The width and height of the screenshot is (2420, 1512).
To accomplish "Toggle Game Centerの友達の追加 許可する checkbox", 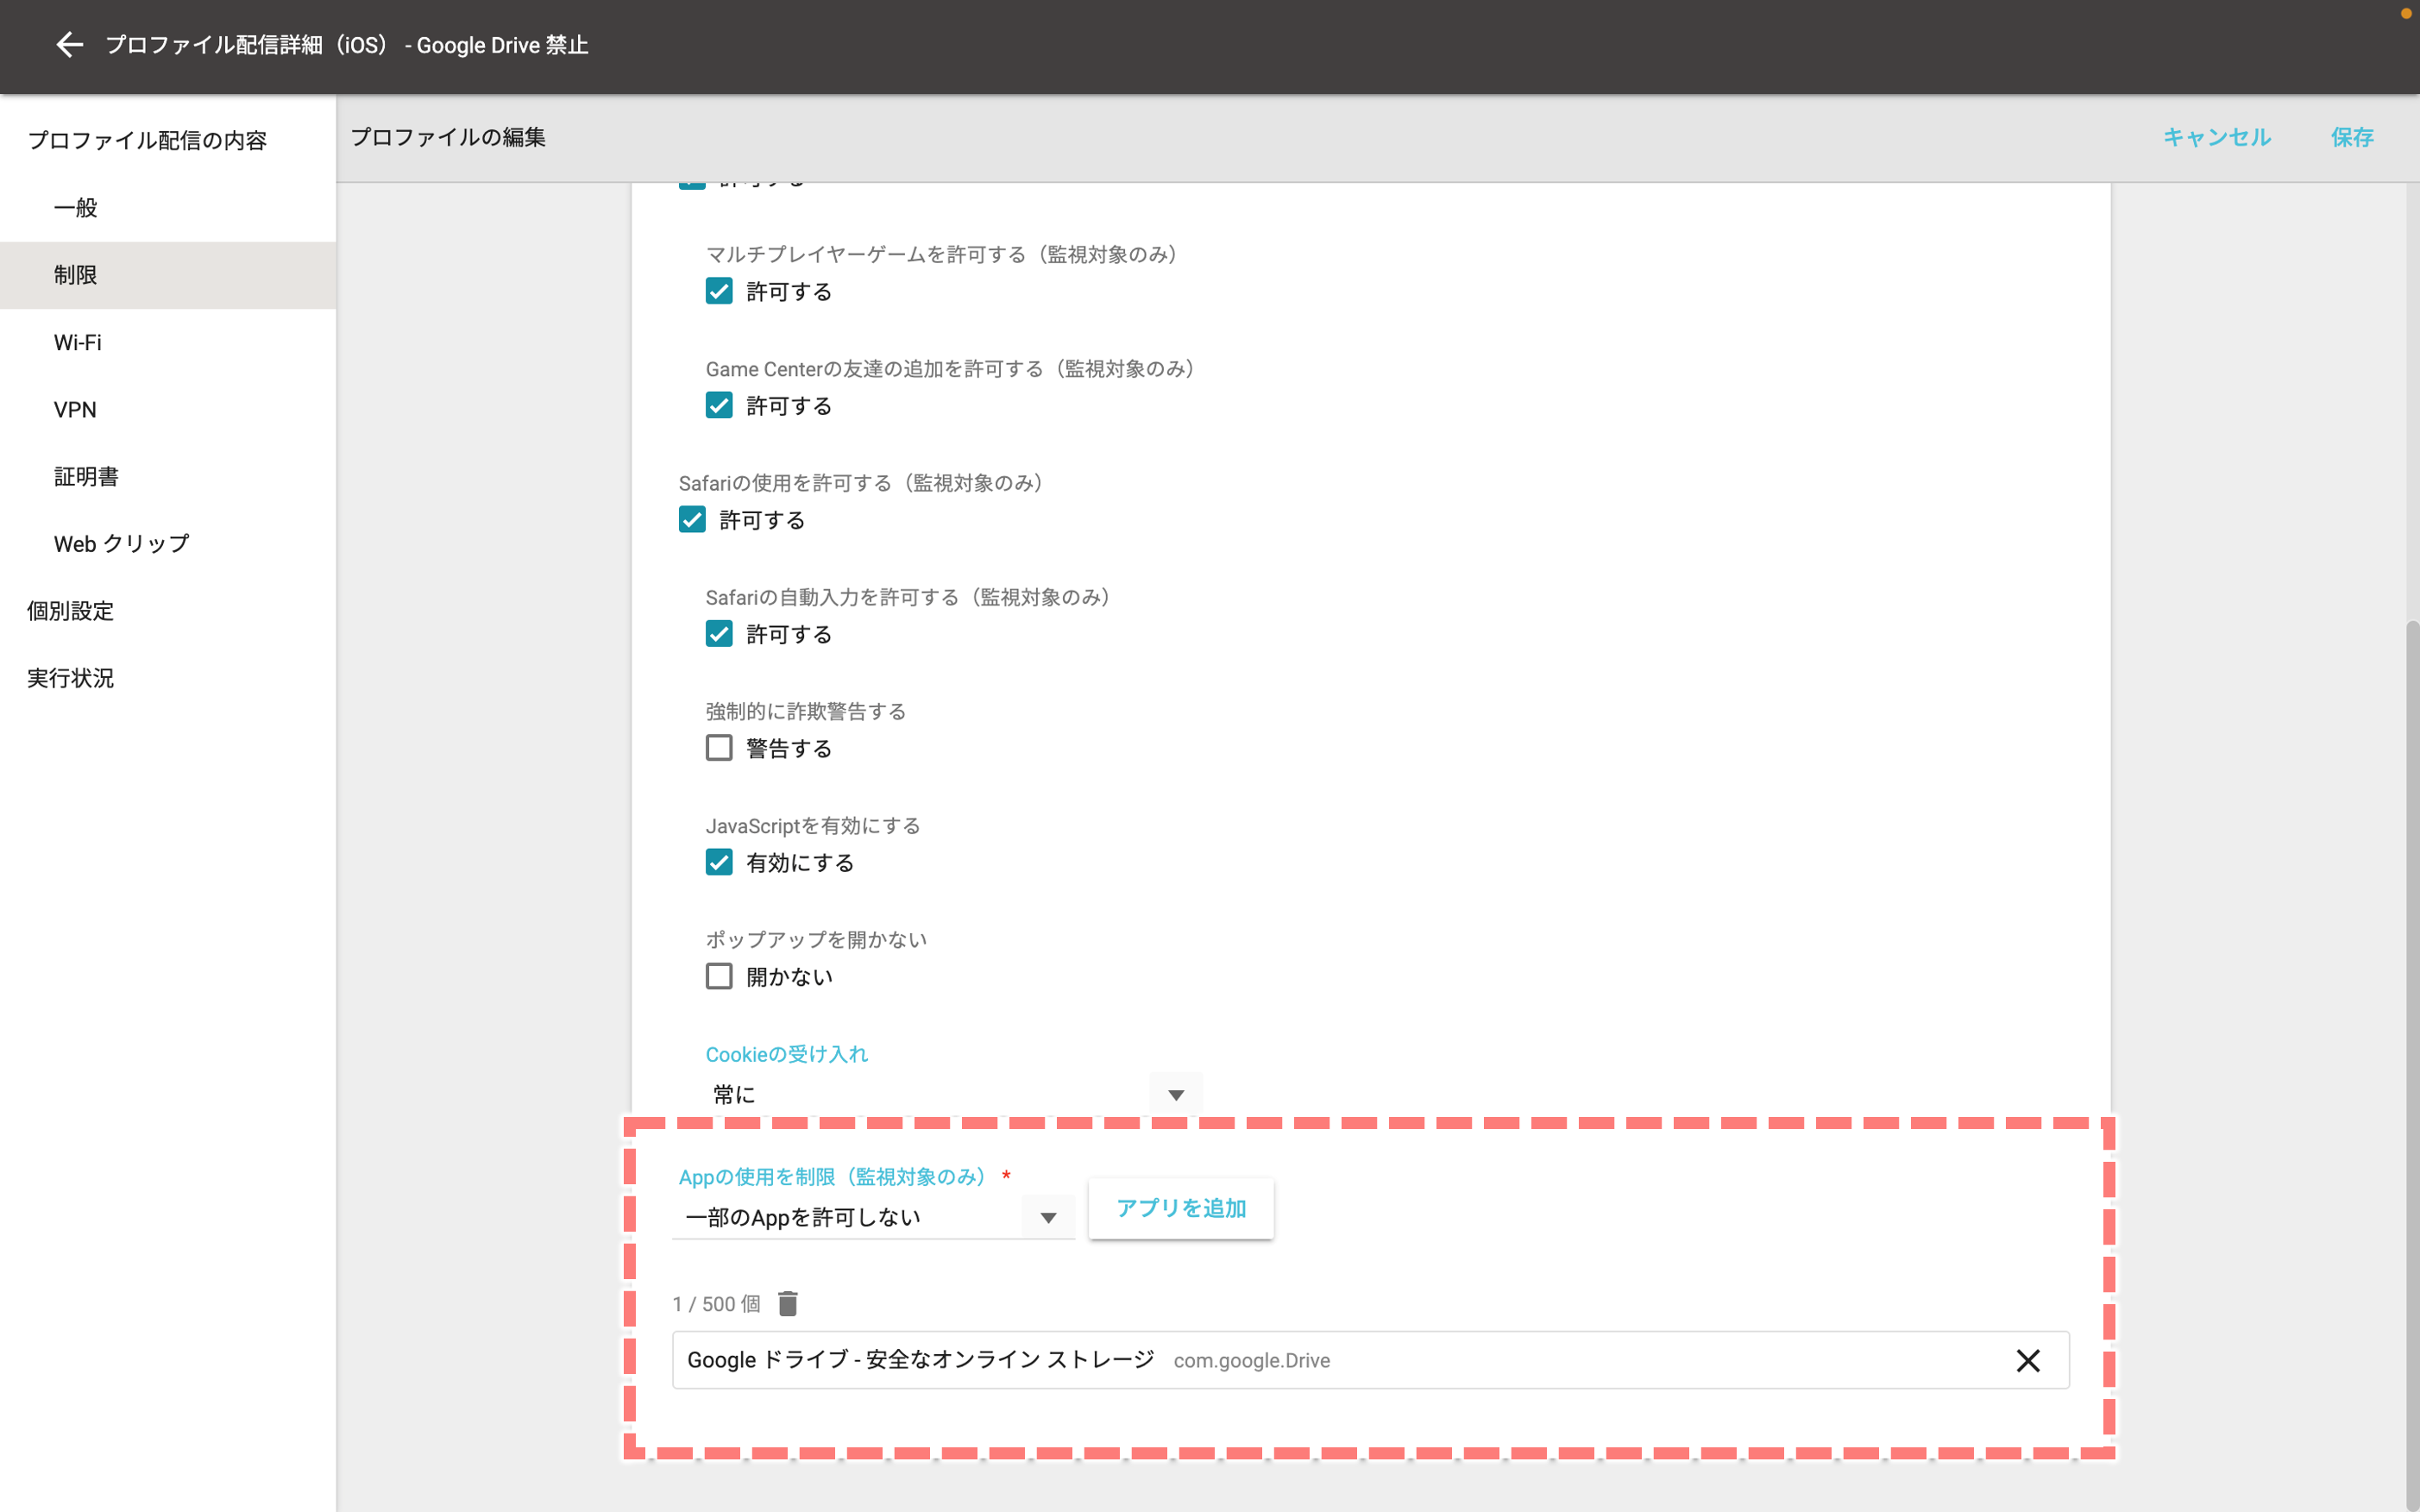I will click(719, 405).
